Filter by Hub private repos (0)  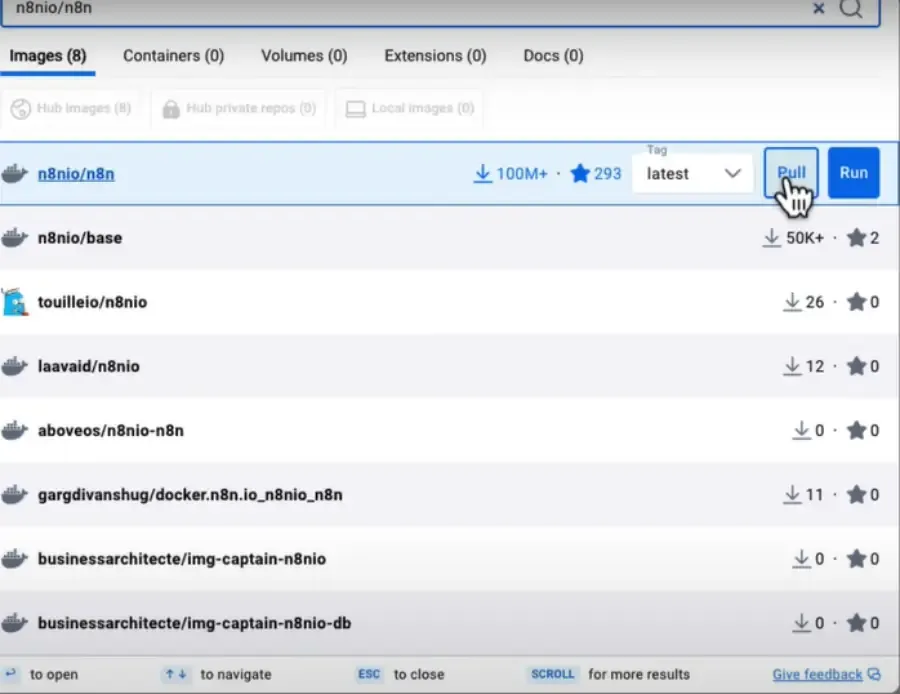click(x=239, y=108)
